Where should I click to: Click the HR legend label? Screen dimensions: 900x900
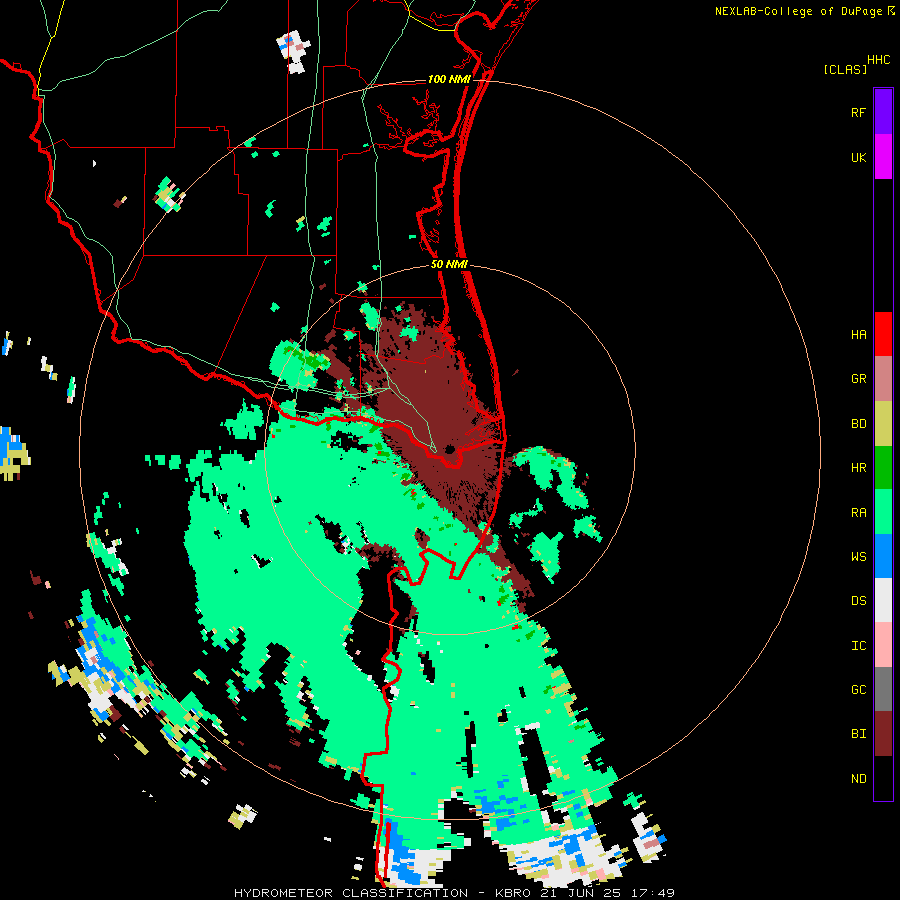[x=858, y=468]
